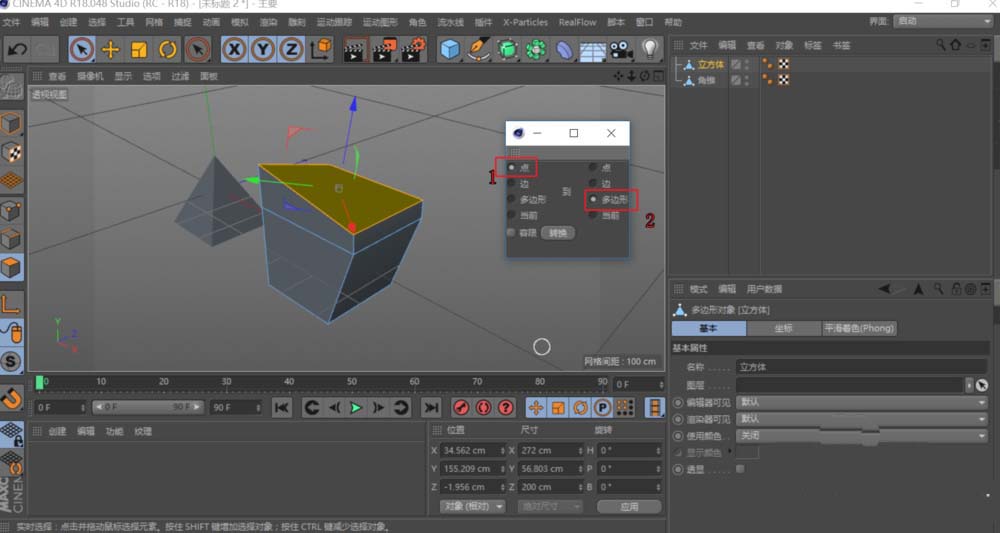Toggle the X-axis lock icon
1000x533 pixels.
(x=234, y=49)
